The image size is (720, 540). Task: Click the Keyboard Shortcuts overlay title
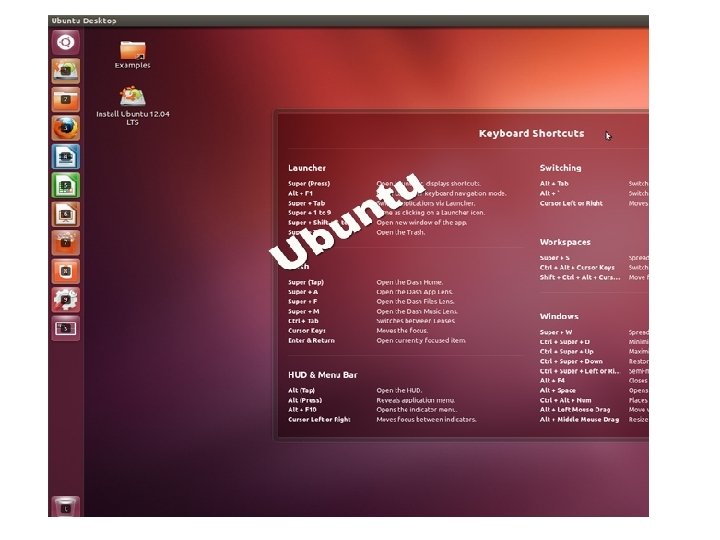point(531,134)
